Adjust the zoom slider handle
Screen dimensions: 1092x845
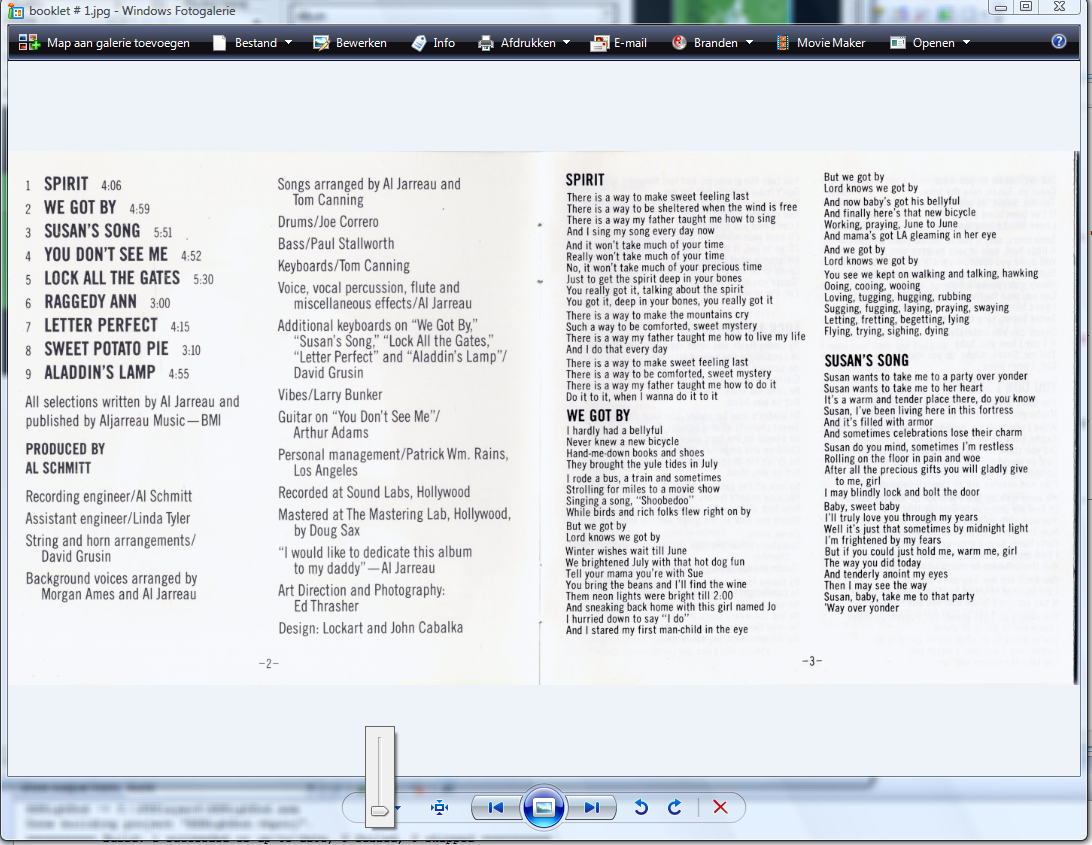tap(380, 811)
